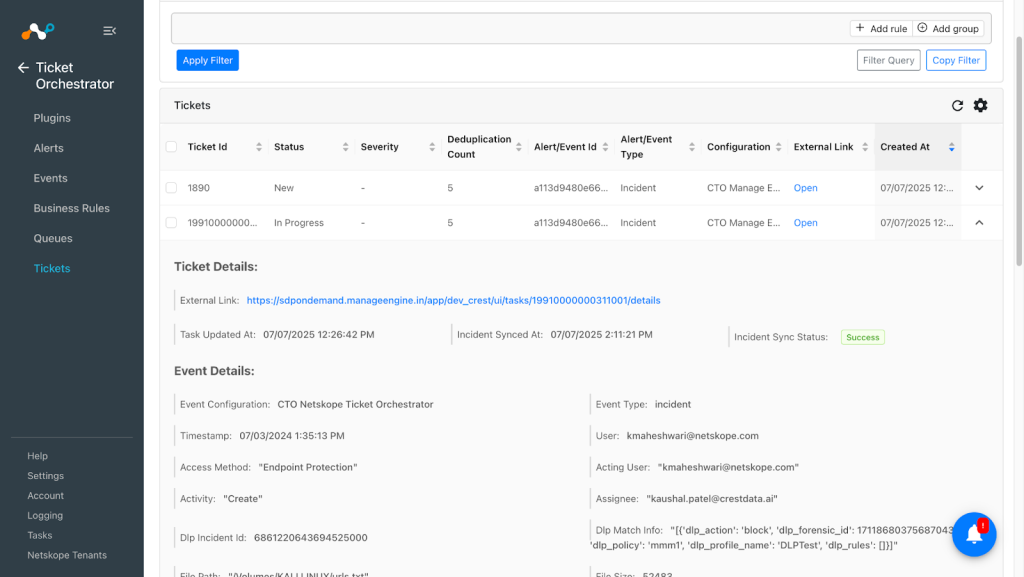Open Logging in sidebar
Screen dimensions: 1024x577
point(44,515)
